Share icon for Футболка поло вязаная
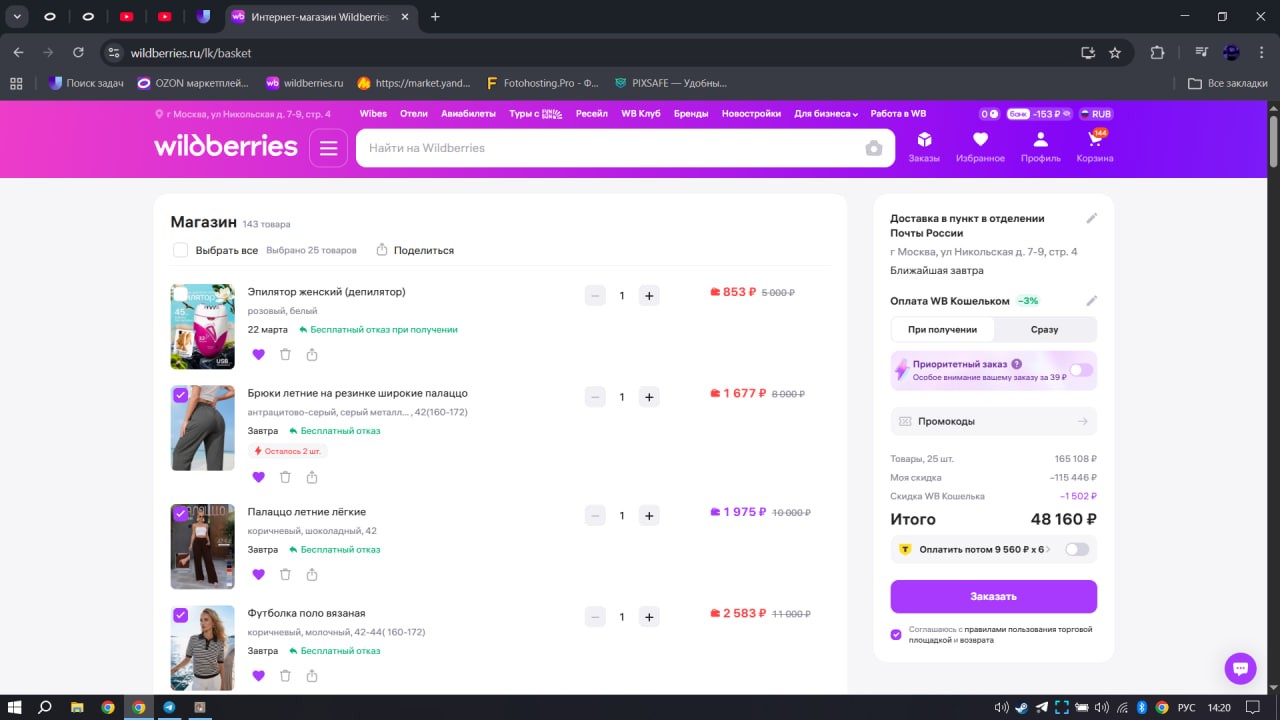The image size is (1280, 720). 312,676
